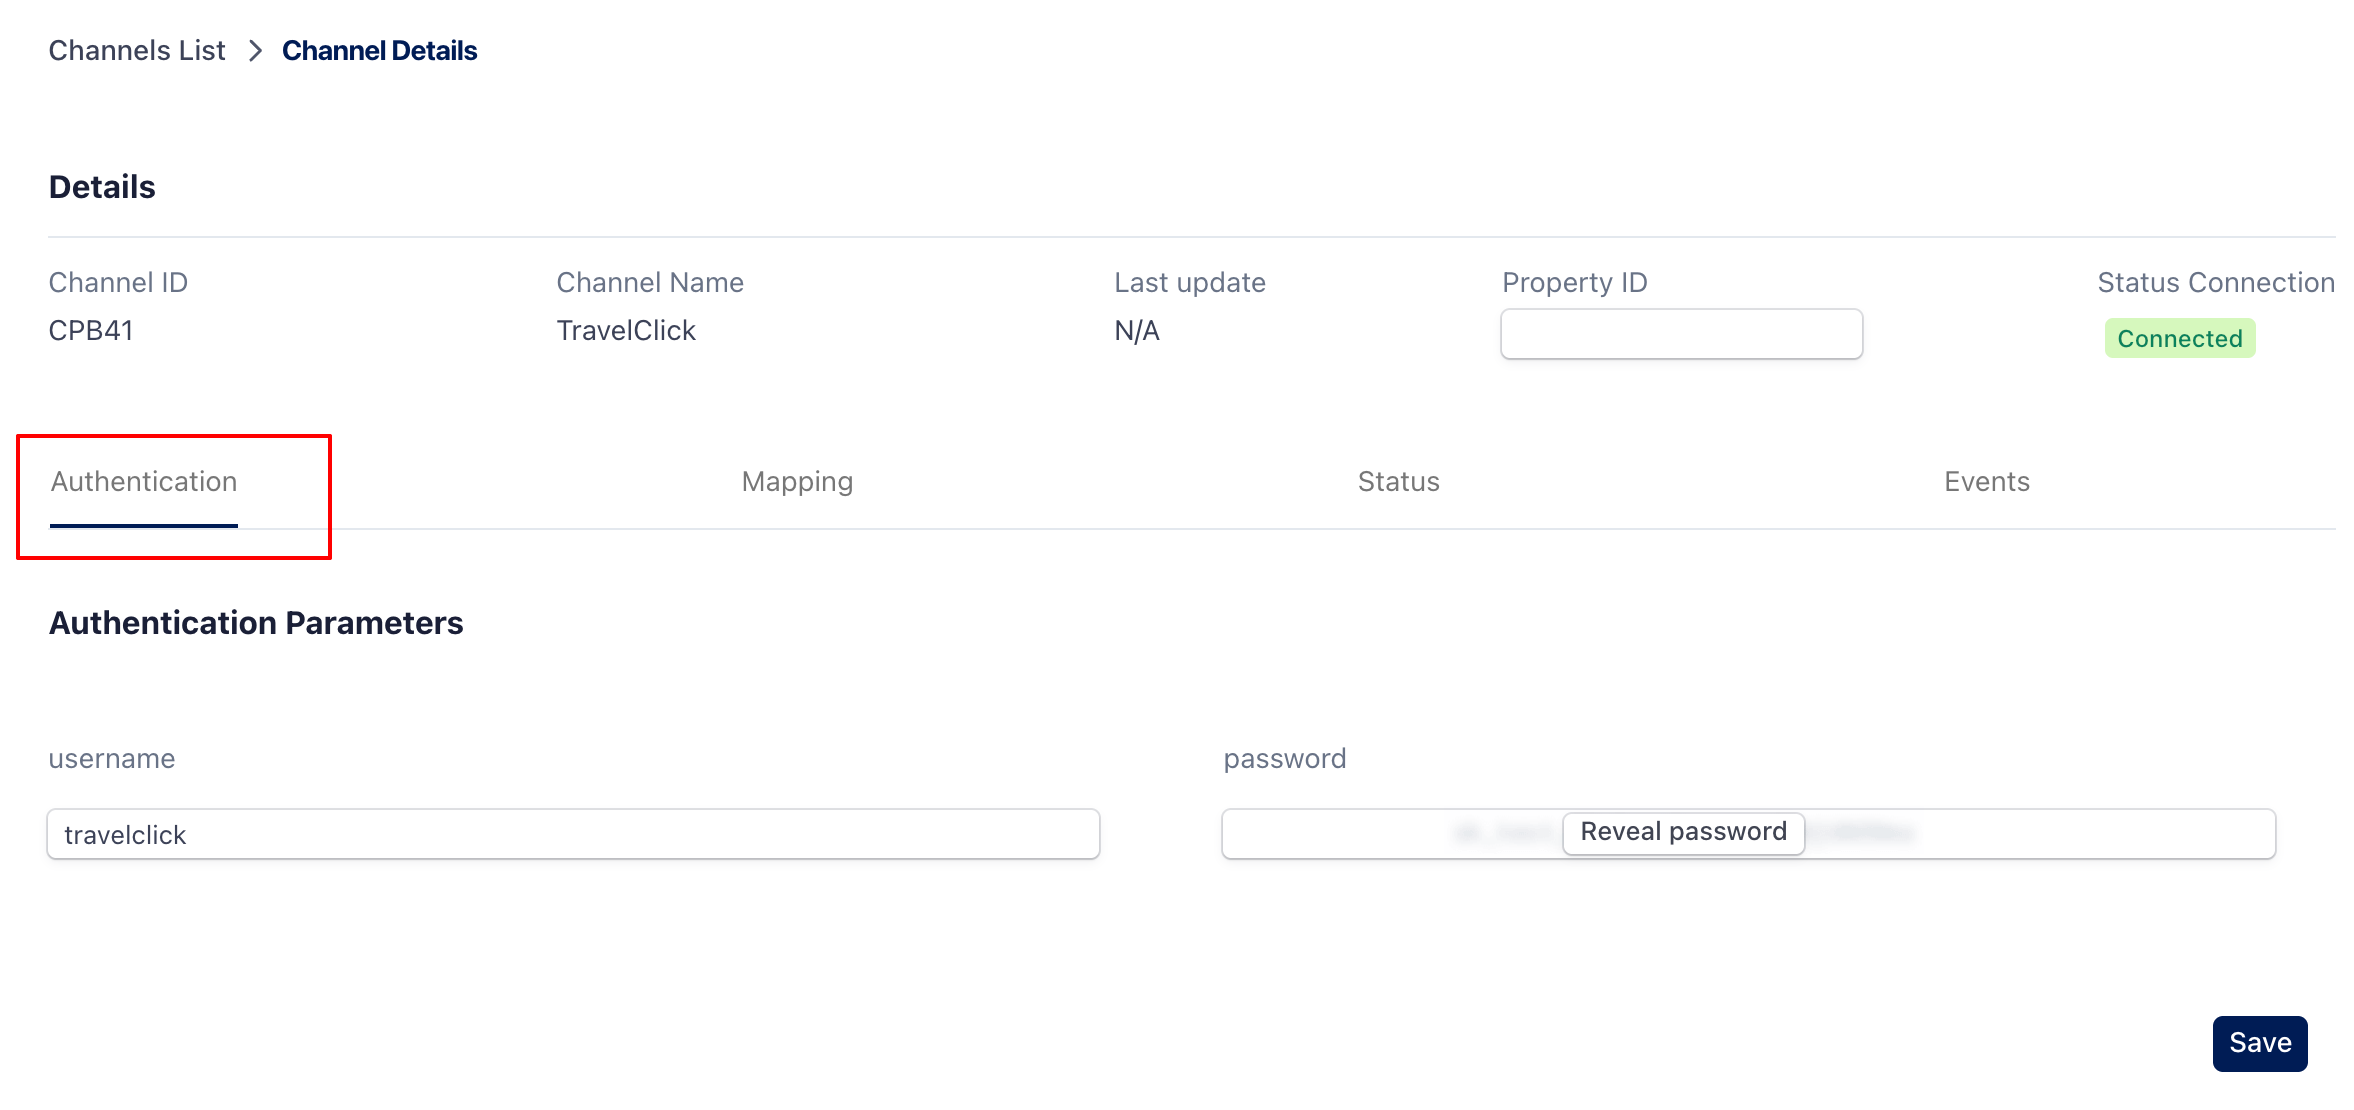Save the channel details
Screen dimensions: 2354x1110
2259,1043
